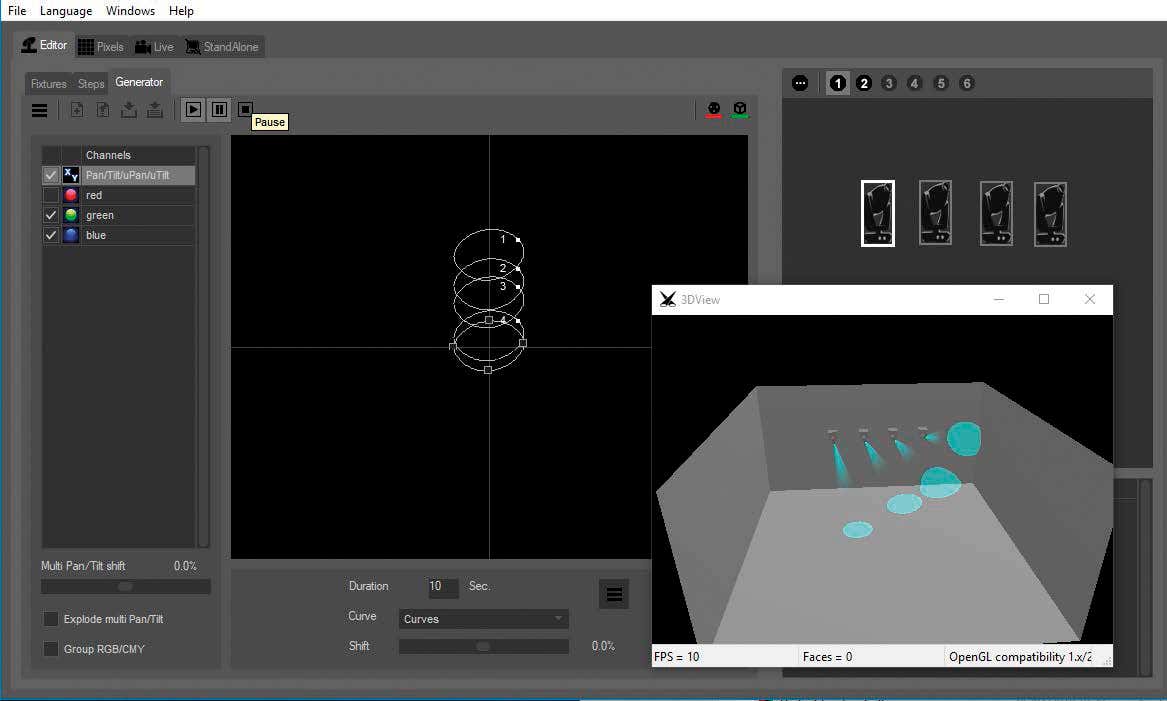Enable the red channel checkbox
The image size is (1167, 701).
(51, 195)
